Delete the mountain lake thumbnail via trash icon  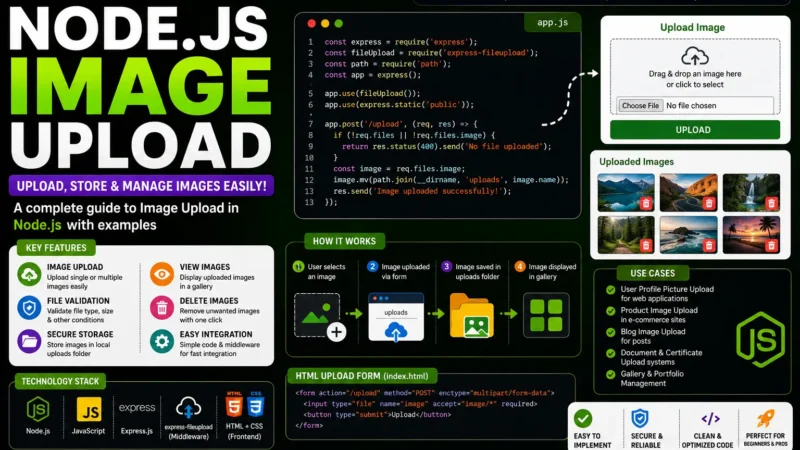coord(646,204)
